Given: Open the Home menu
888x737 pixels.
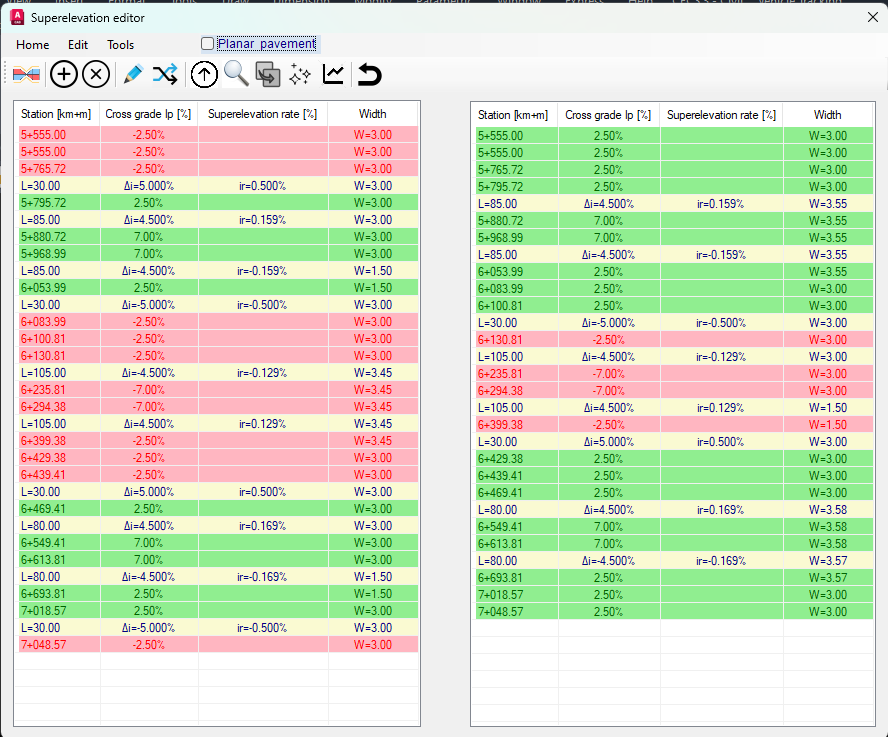Looking at the screenshot, I should [32, 45].
